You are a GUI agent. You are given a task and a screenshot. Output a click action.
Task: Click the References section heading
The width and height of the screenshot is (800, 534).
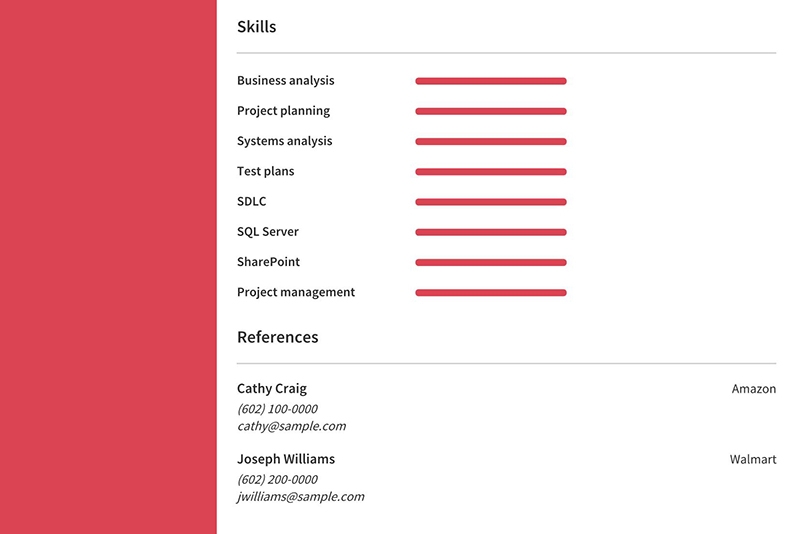click(x=278, y=337)
